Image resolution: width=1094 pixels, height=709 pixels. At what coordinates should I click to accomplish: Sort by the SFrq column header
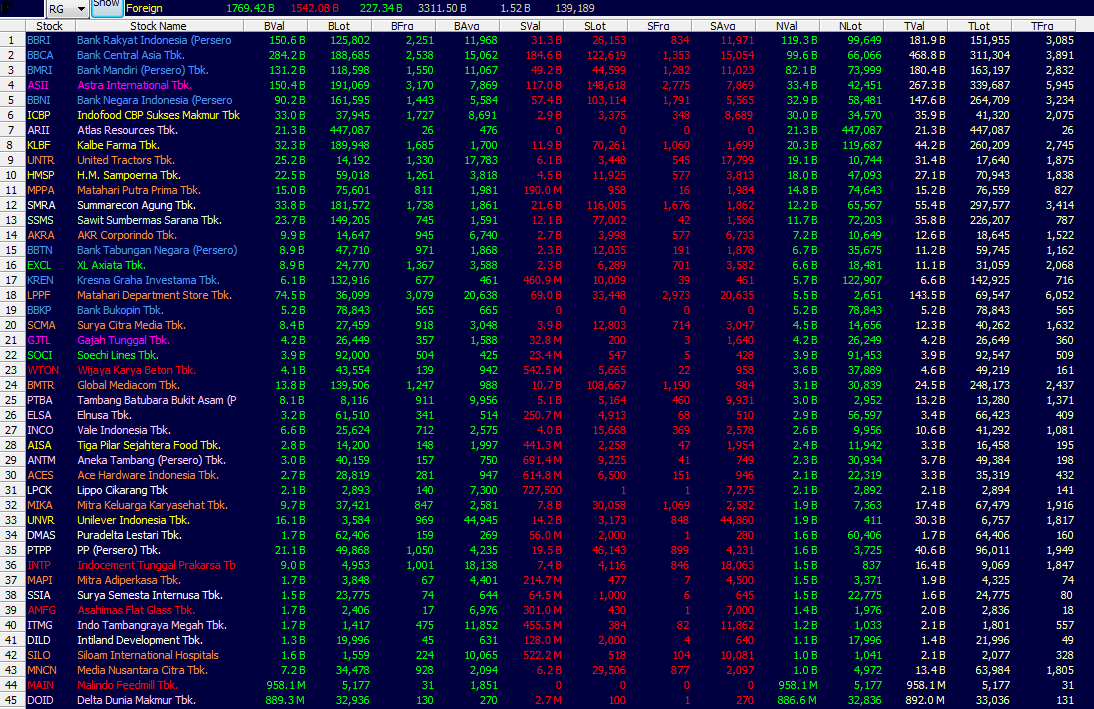point(659,26)
